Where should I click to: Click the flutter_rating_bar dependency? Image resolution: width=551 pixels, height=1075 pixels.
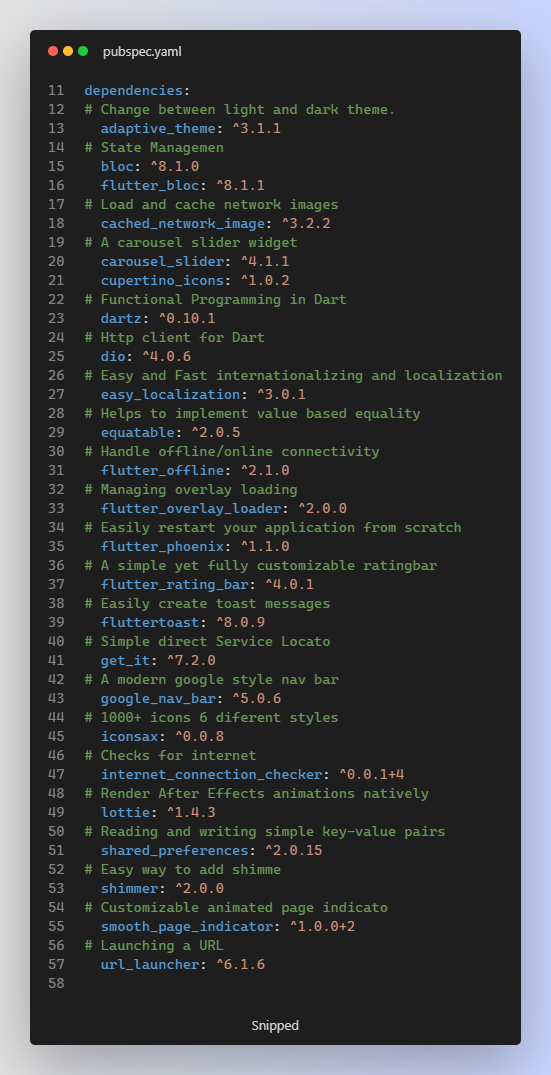click(175, 585)
